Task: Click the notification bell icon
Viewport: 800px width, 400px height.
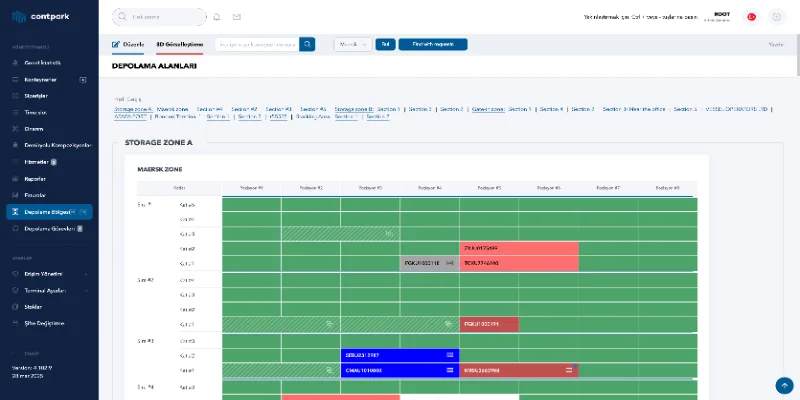Action: point(217,17)
